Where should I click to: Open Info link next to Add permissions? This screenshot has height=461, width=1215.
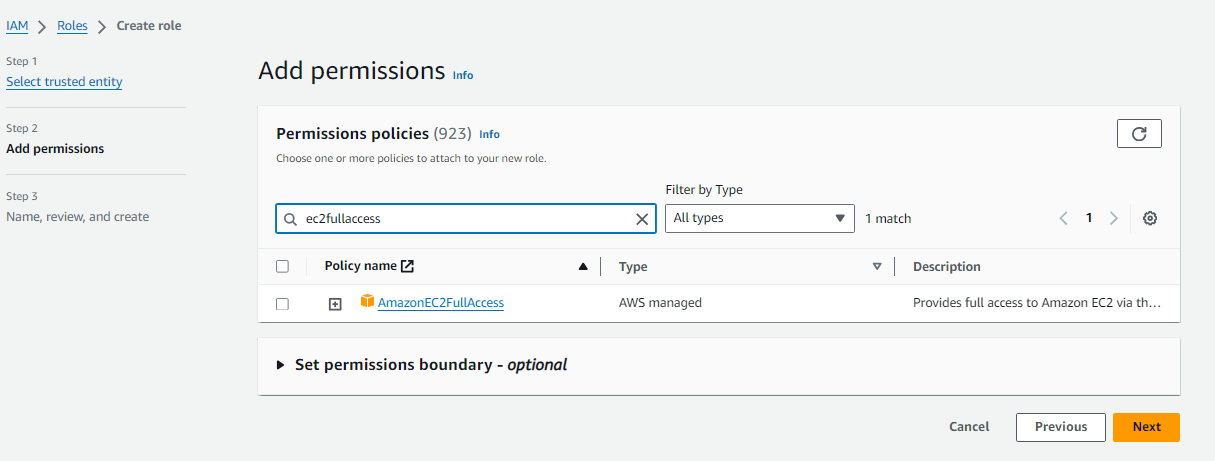click(x=463, y=75)
